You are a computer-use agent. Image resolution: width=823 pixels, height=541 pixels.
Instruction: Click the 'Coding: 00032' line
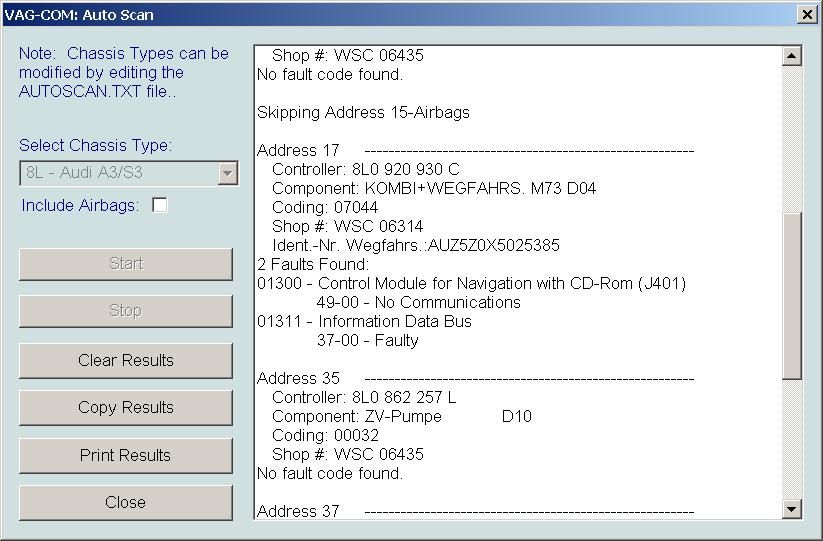(325, 435)
